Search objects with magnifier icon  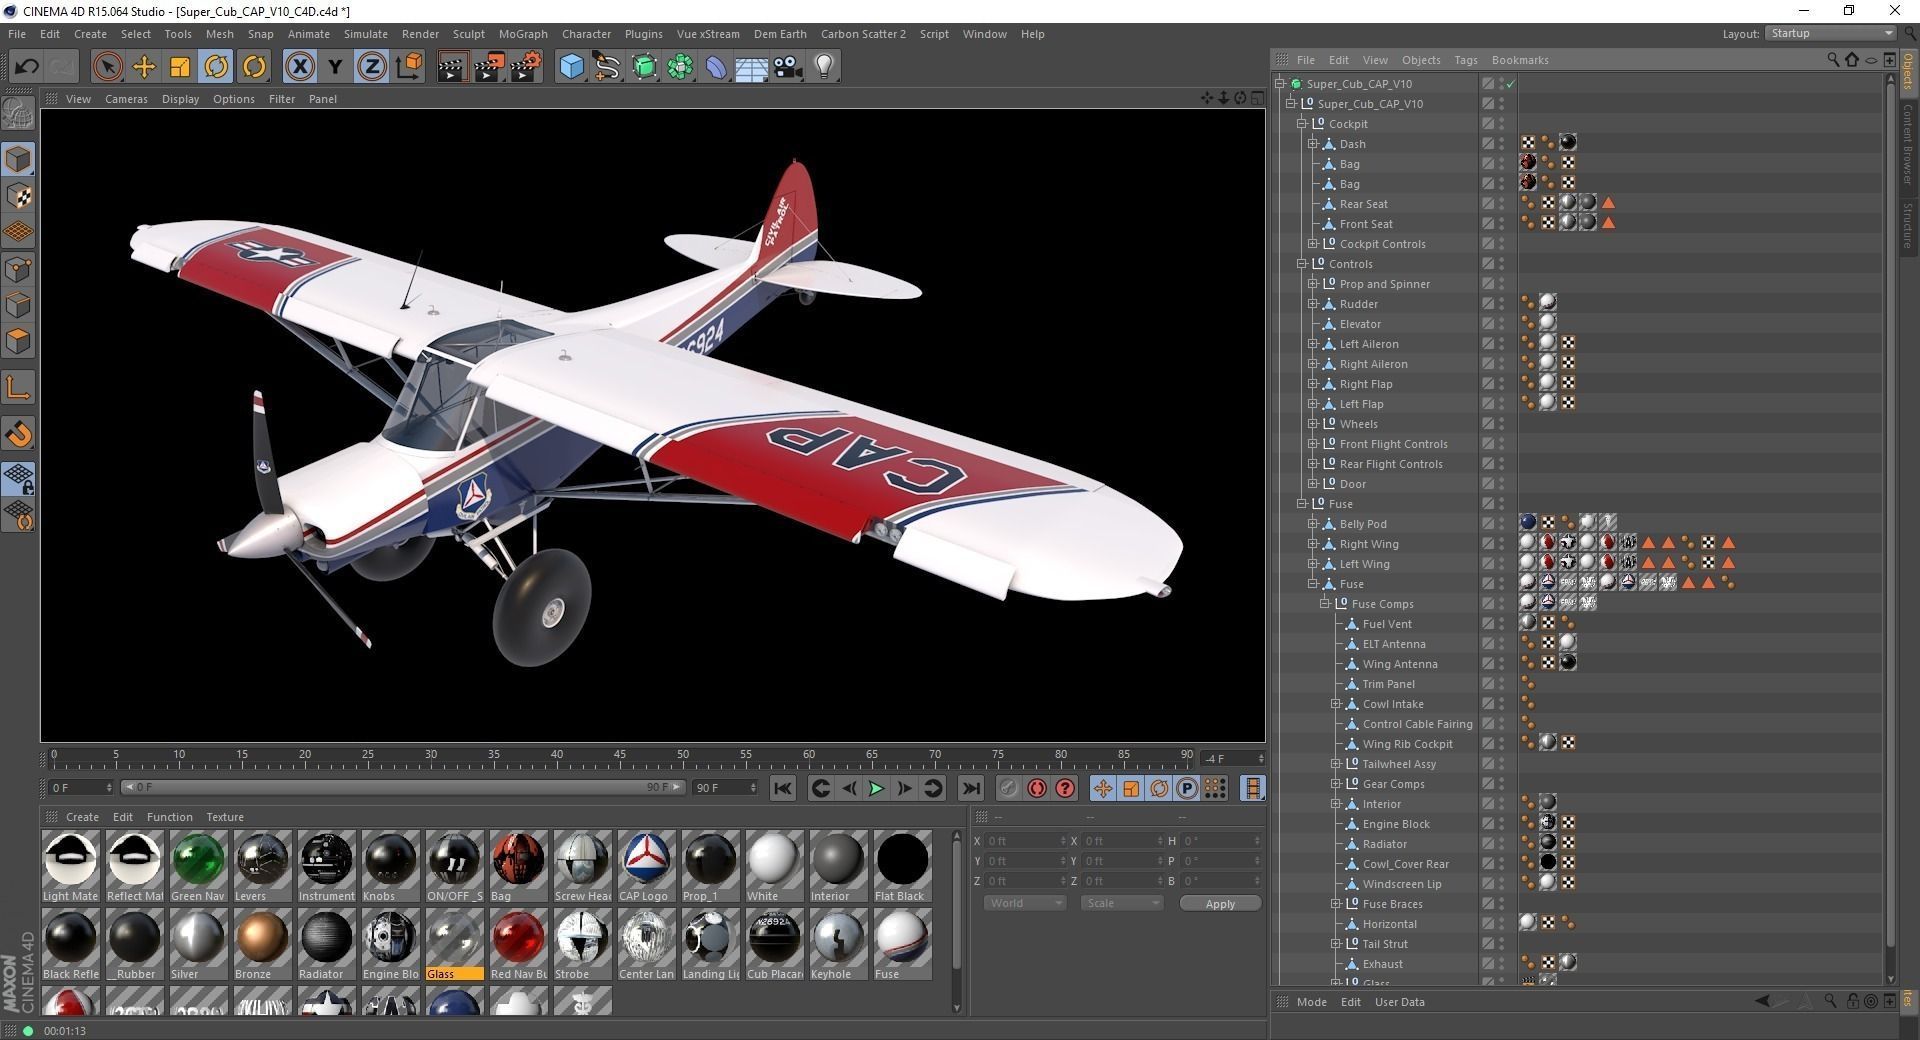(1833, 60)
